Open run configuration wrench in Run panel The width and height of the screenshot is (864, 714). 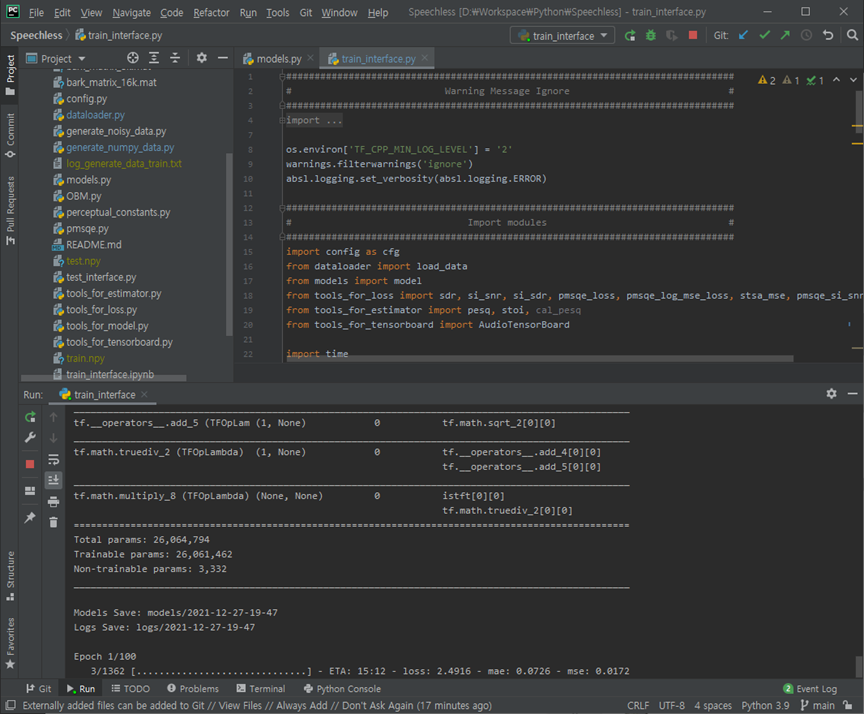tap(30, 437)
